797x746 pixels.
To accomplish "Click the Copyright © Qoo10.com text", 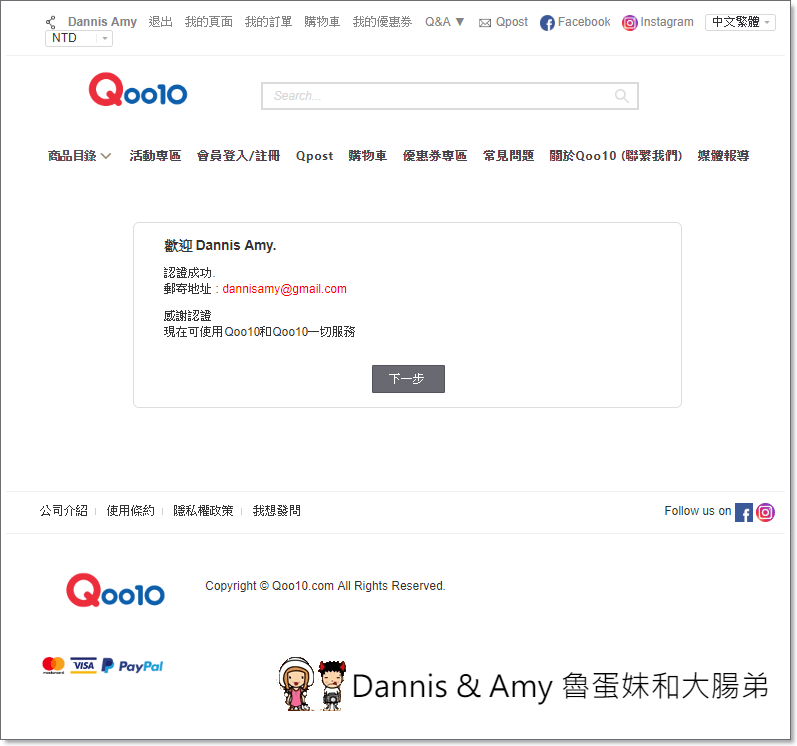I will 325,586.
